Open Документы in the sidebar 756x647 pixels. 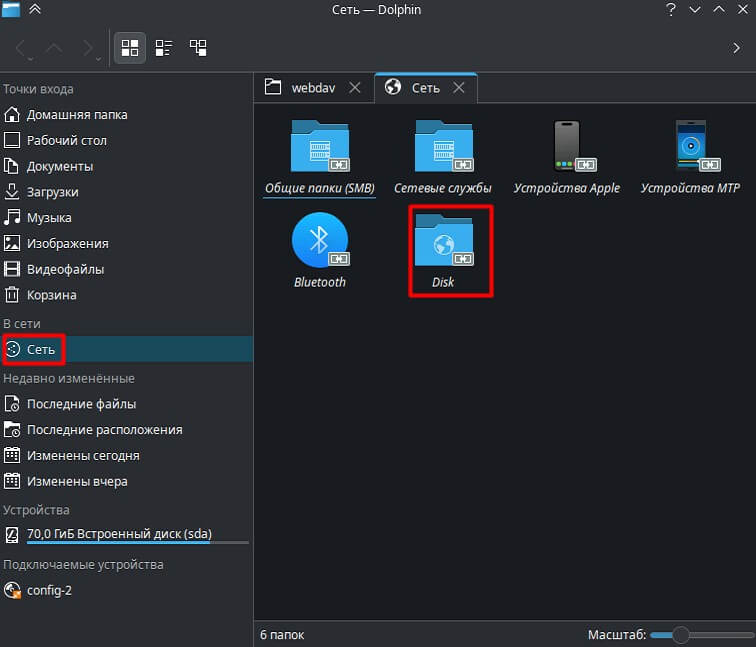[x=126, y=166]
